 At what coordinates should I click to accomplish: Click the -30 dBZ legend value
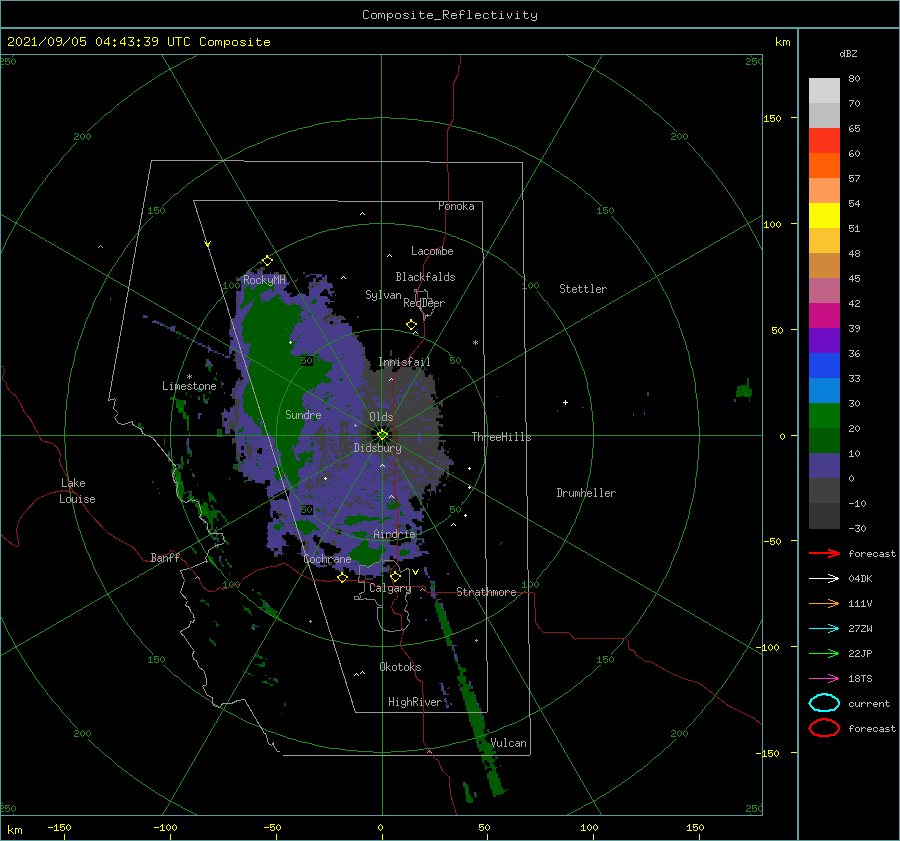click(x=857, y=528)
